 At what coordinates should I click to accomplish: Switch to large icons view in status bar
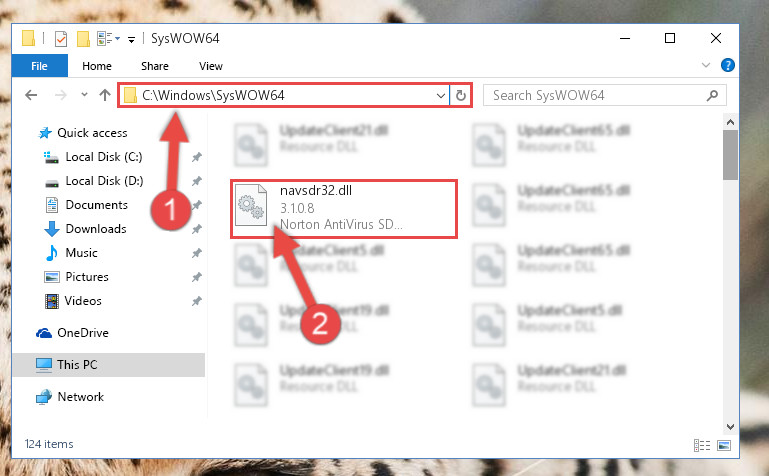coord(724,445)
